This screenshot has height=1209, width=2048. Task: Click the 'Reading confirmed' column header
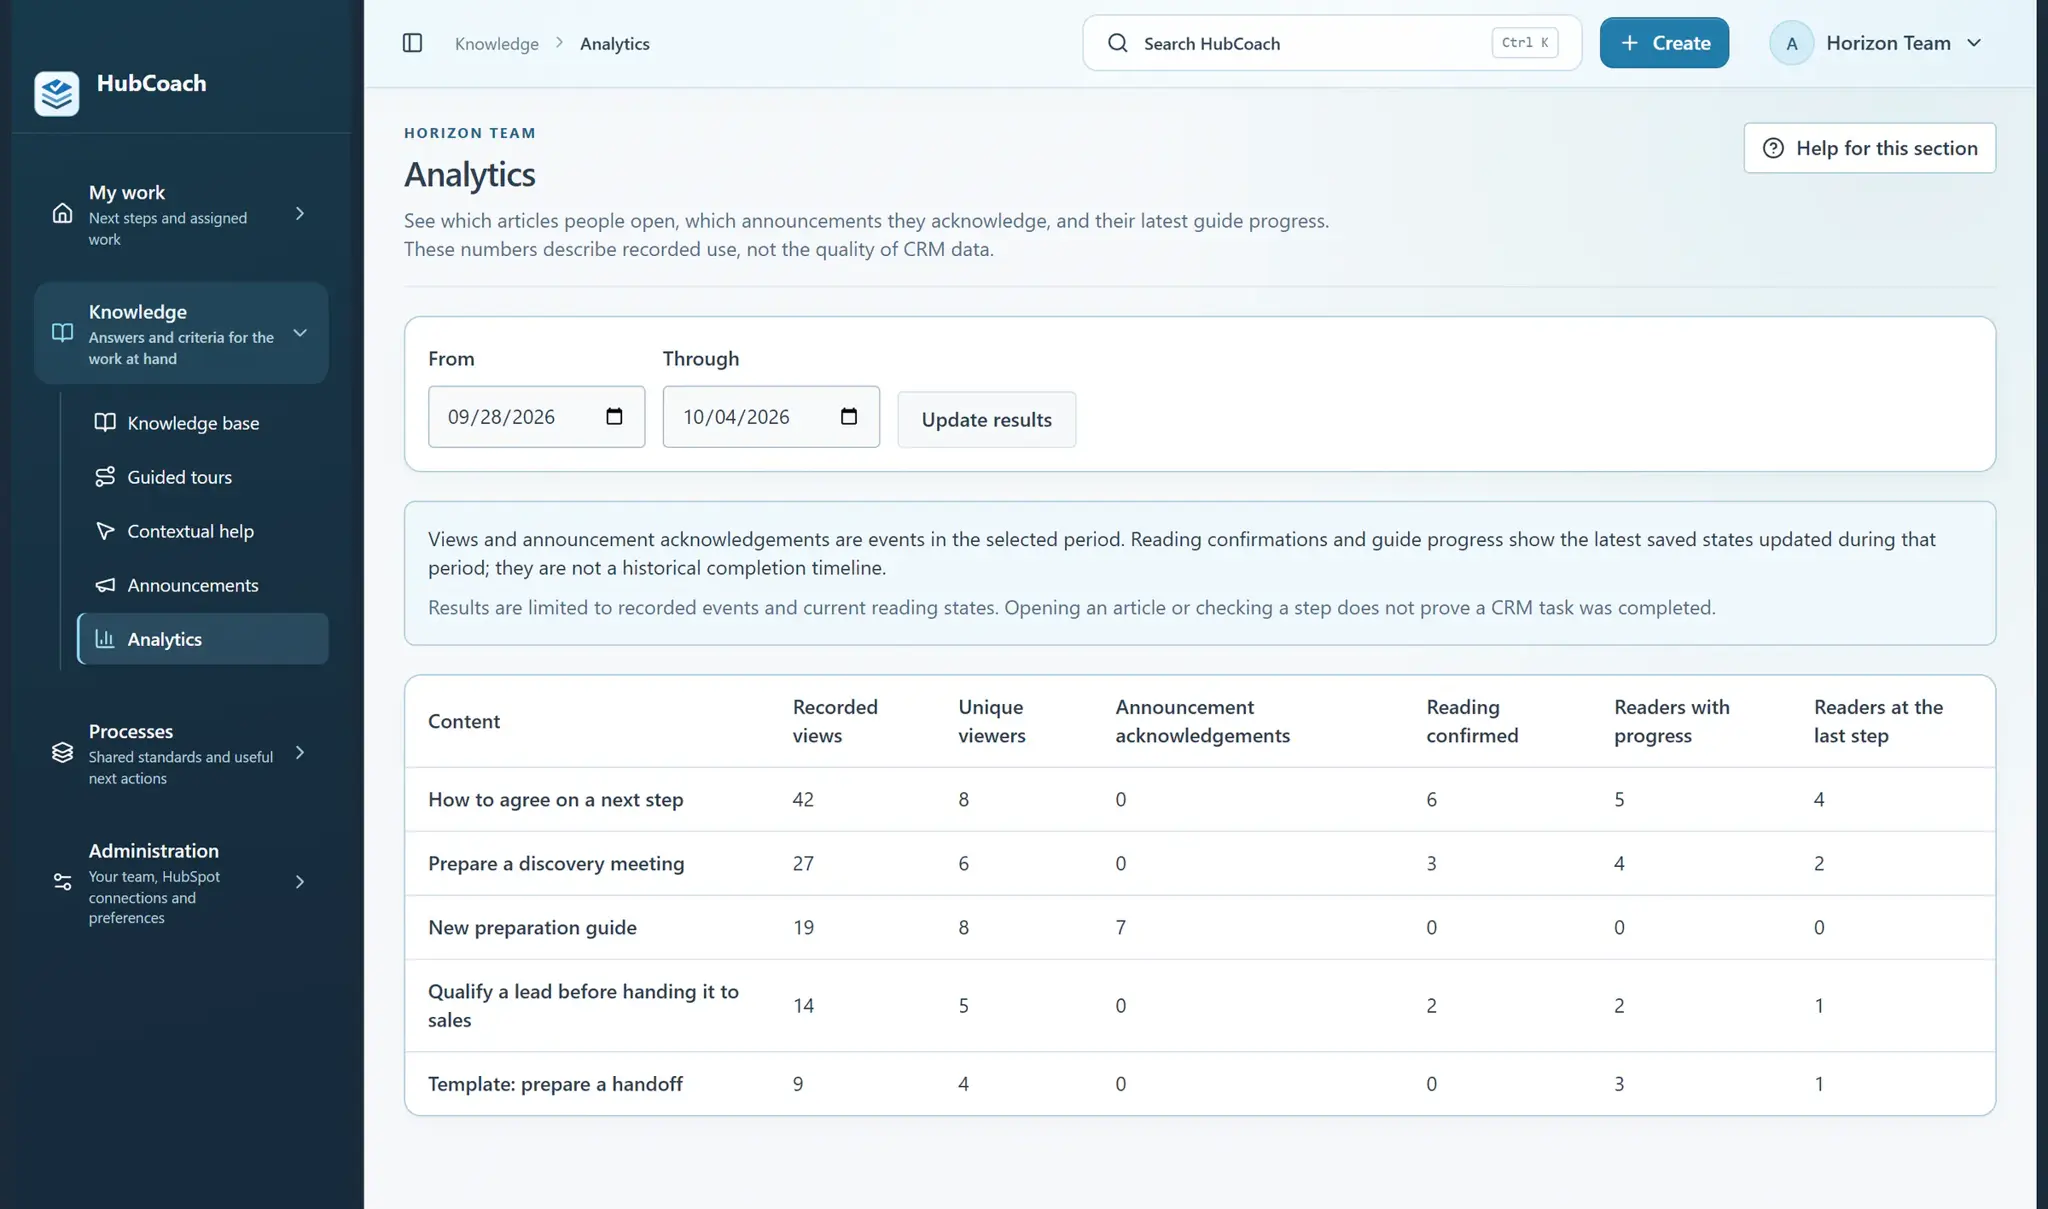tap(1472, 721)
